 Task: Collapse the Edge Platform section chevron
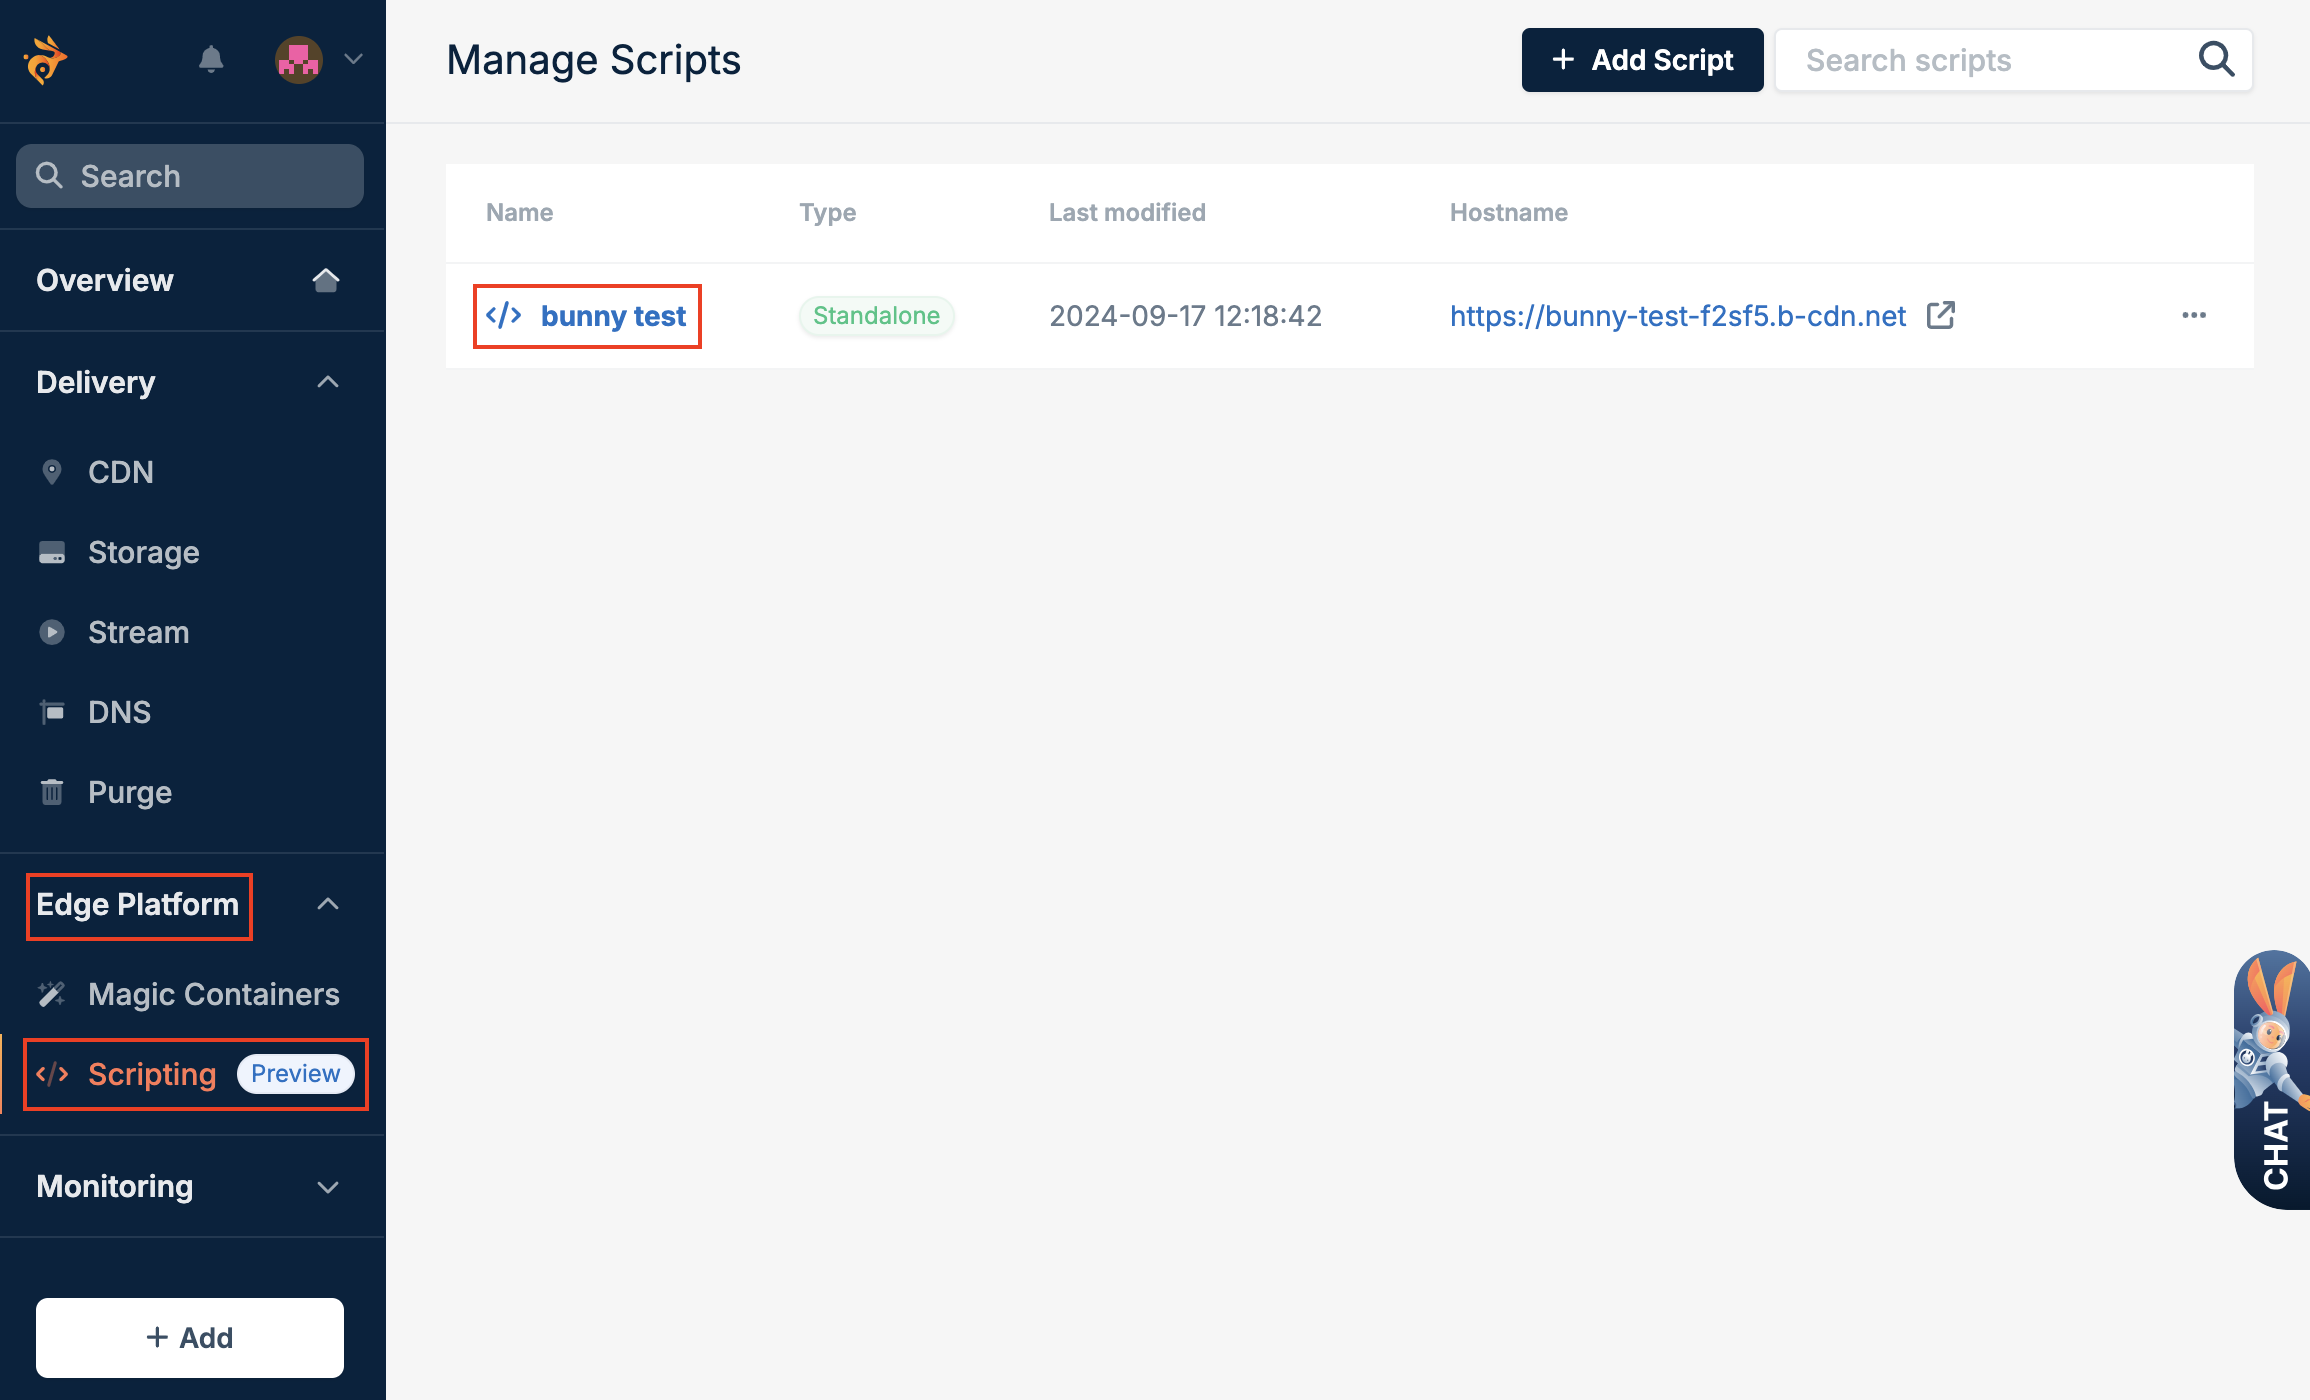coord(327,904)
